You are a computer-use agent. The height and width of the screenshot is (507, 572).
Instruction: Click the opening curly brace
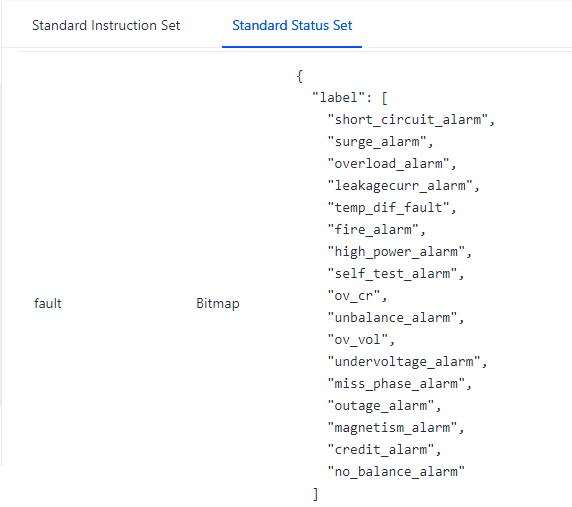300,76
